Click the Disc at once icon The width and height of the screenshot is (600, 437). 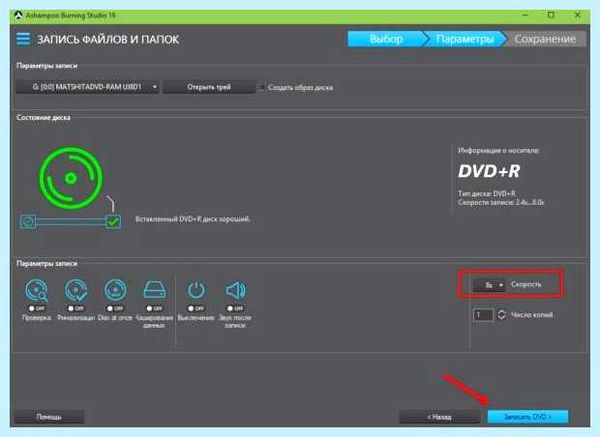[115, 290]
